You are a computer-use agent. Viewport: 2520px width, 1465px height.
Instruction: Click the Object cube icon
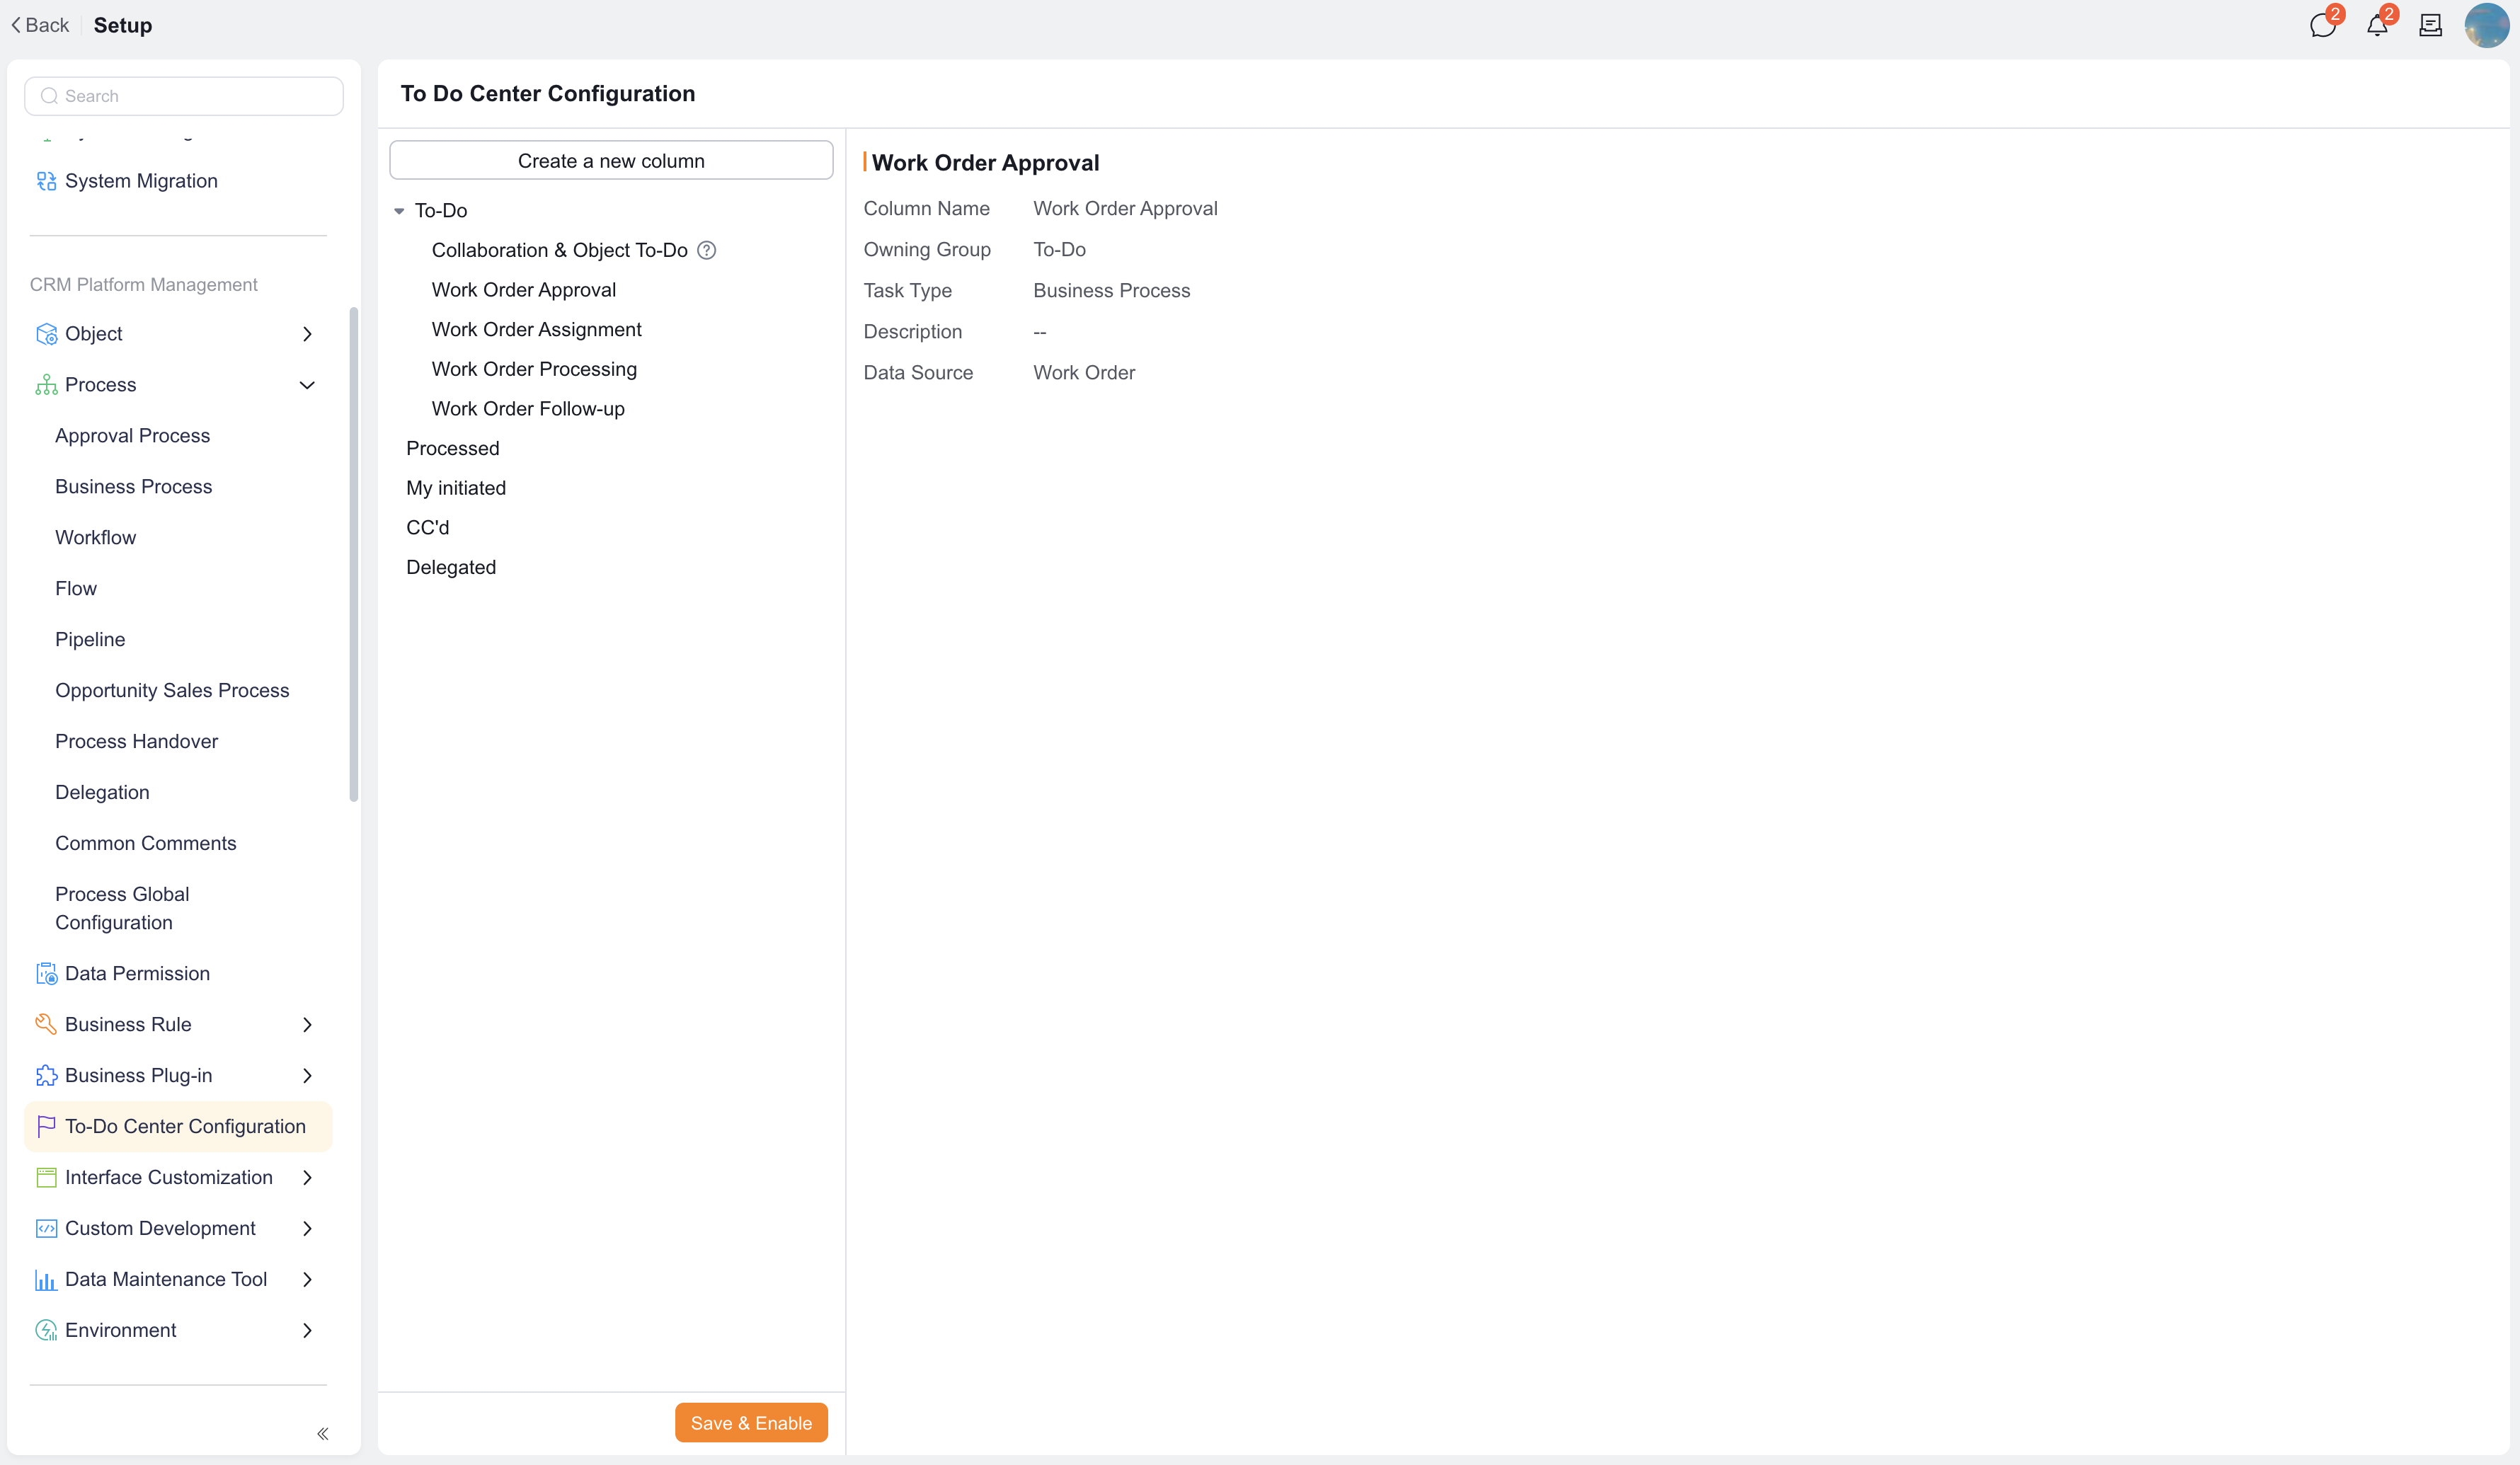click(46, 334)
